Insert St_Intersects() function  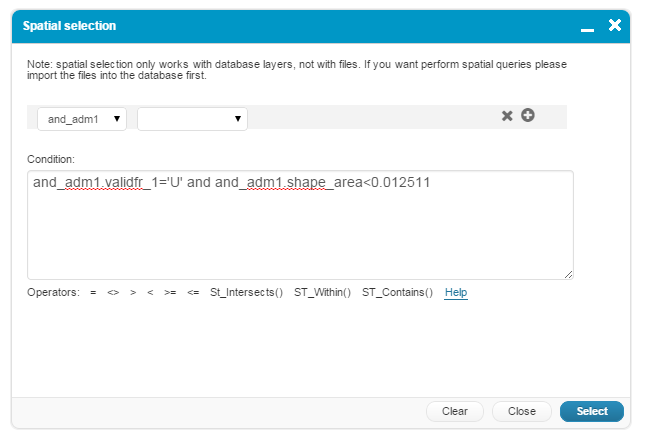(x=246, y=293)
